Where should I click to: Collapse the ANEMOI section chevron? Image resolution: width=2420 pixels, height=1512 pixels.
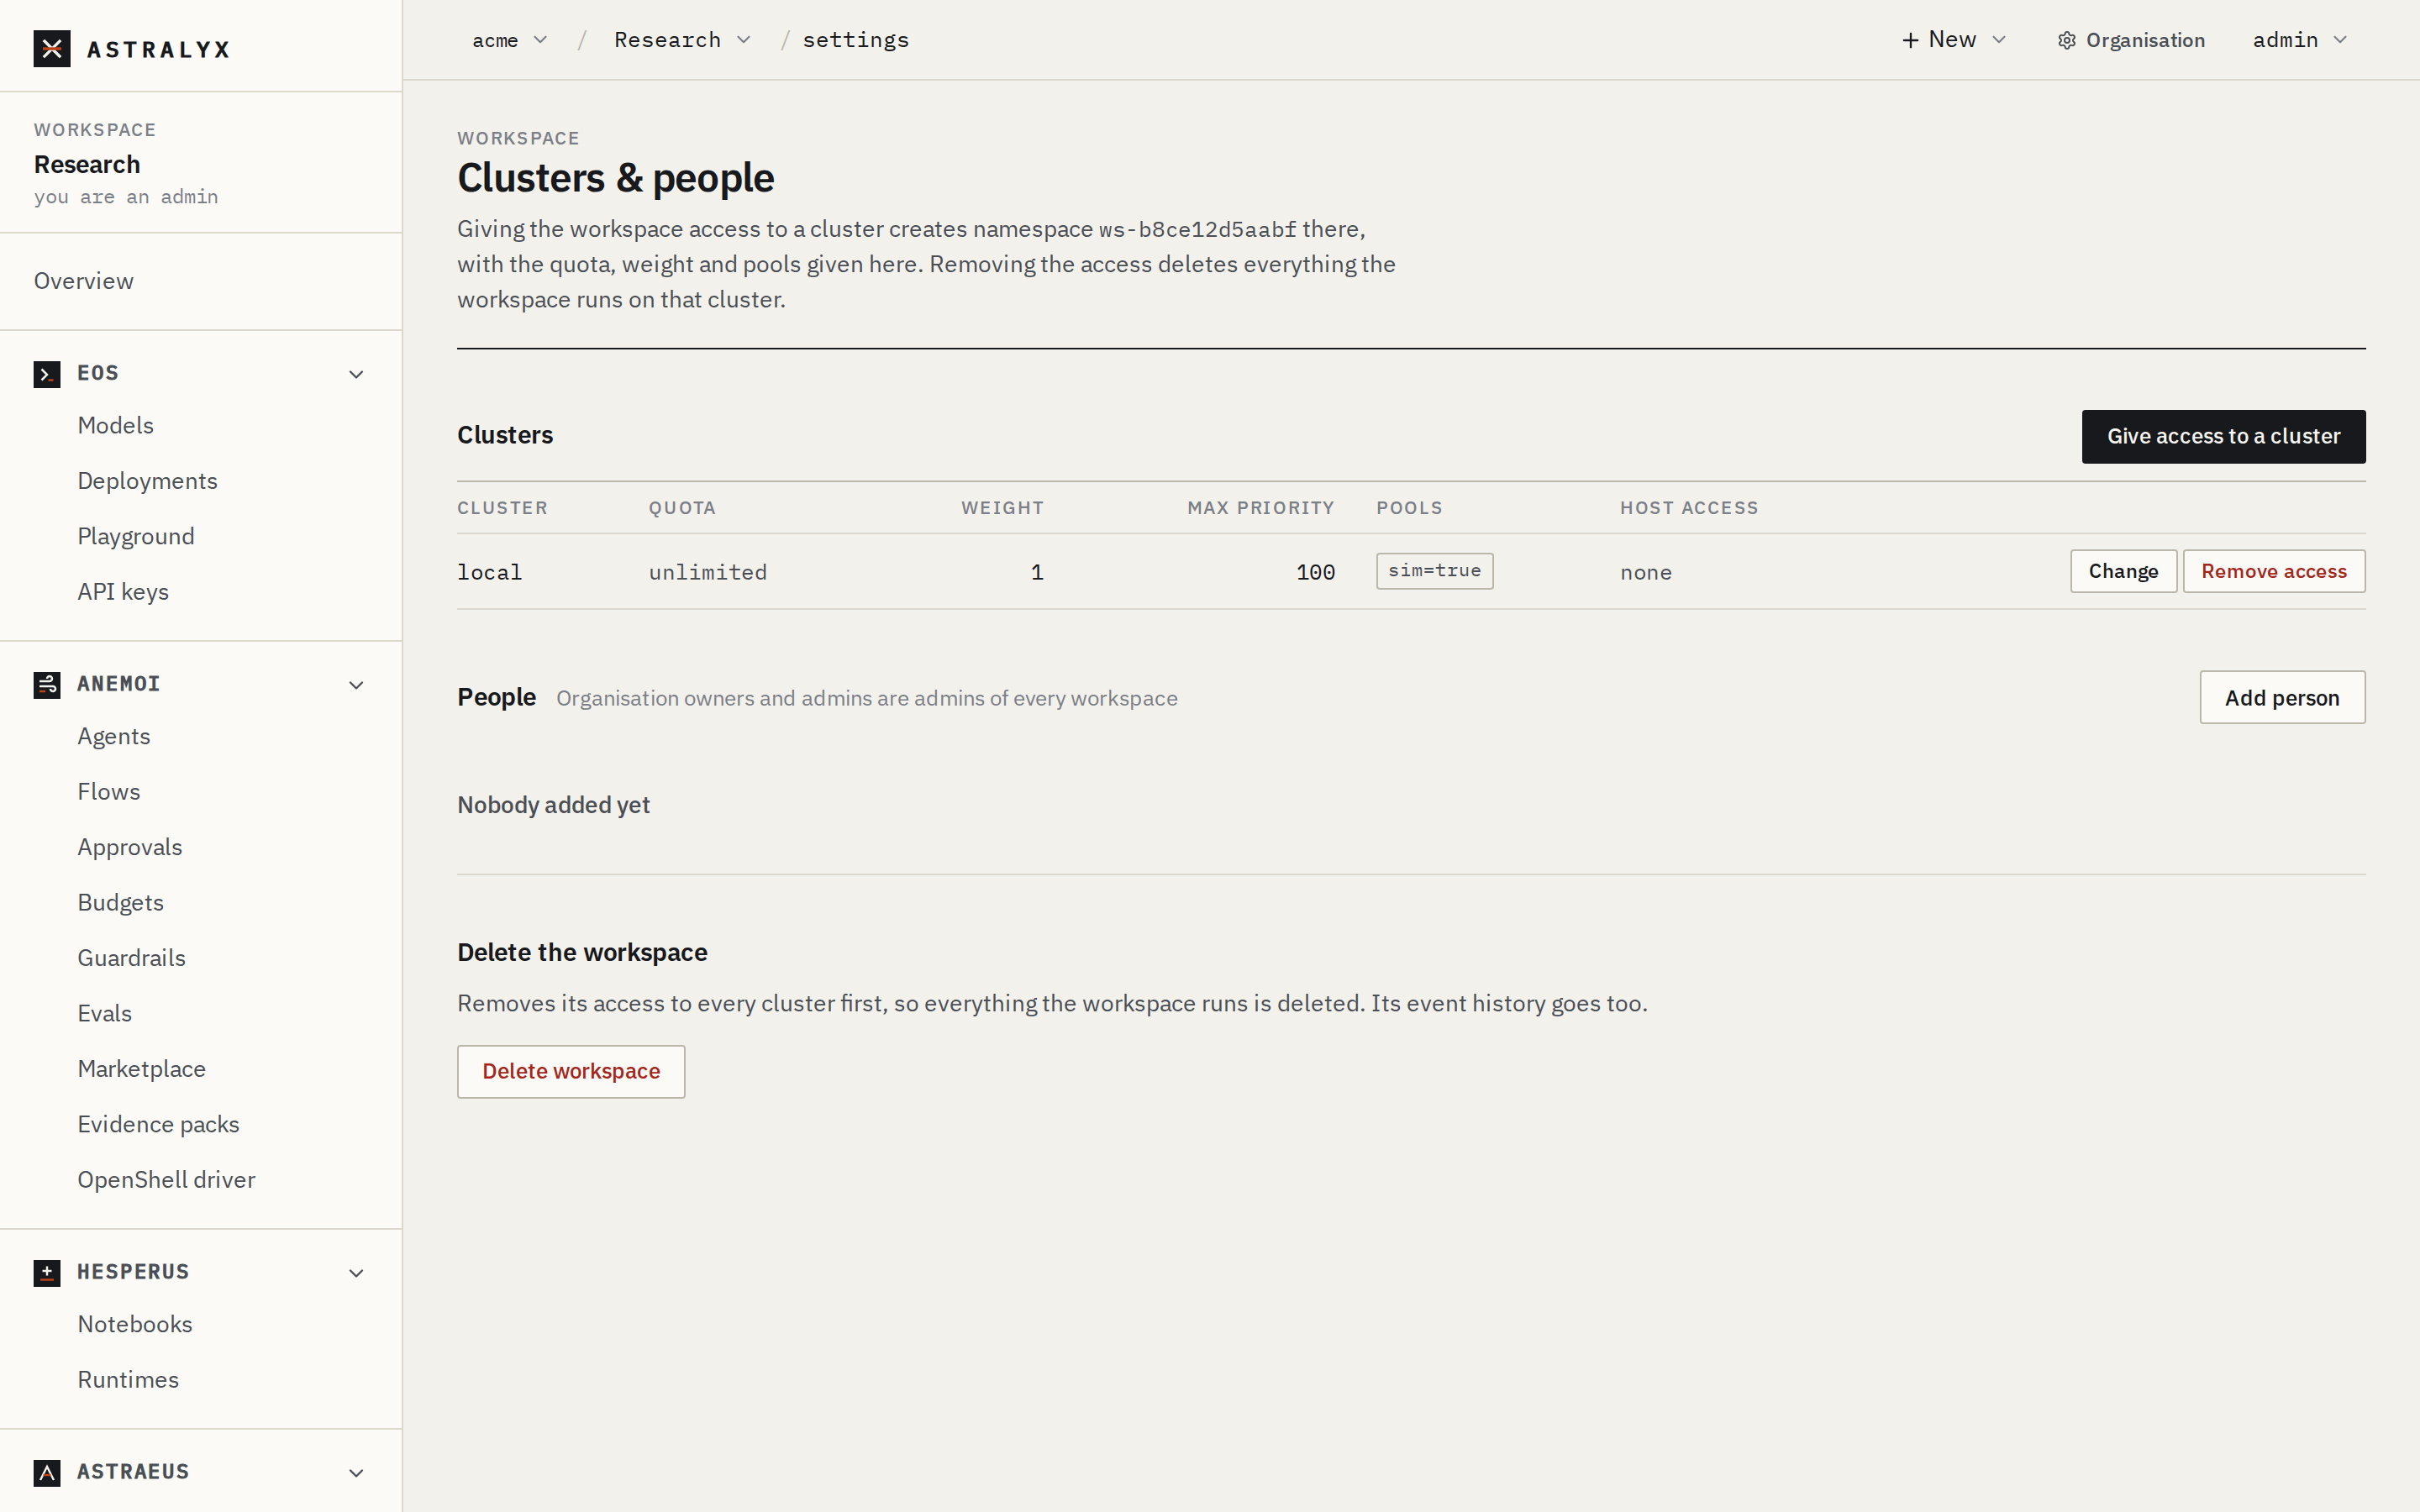(356, 685)
